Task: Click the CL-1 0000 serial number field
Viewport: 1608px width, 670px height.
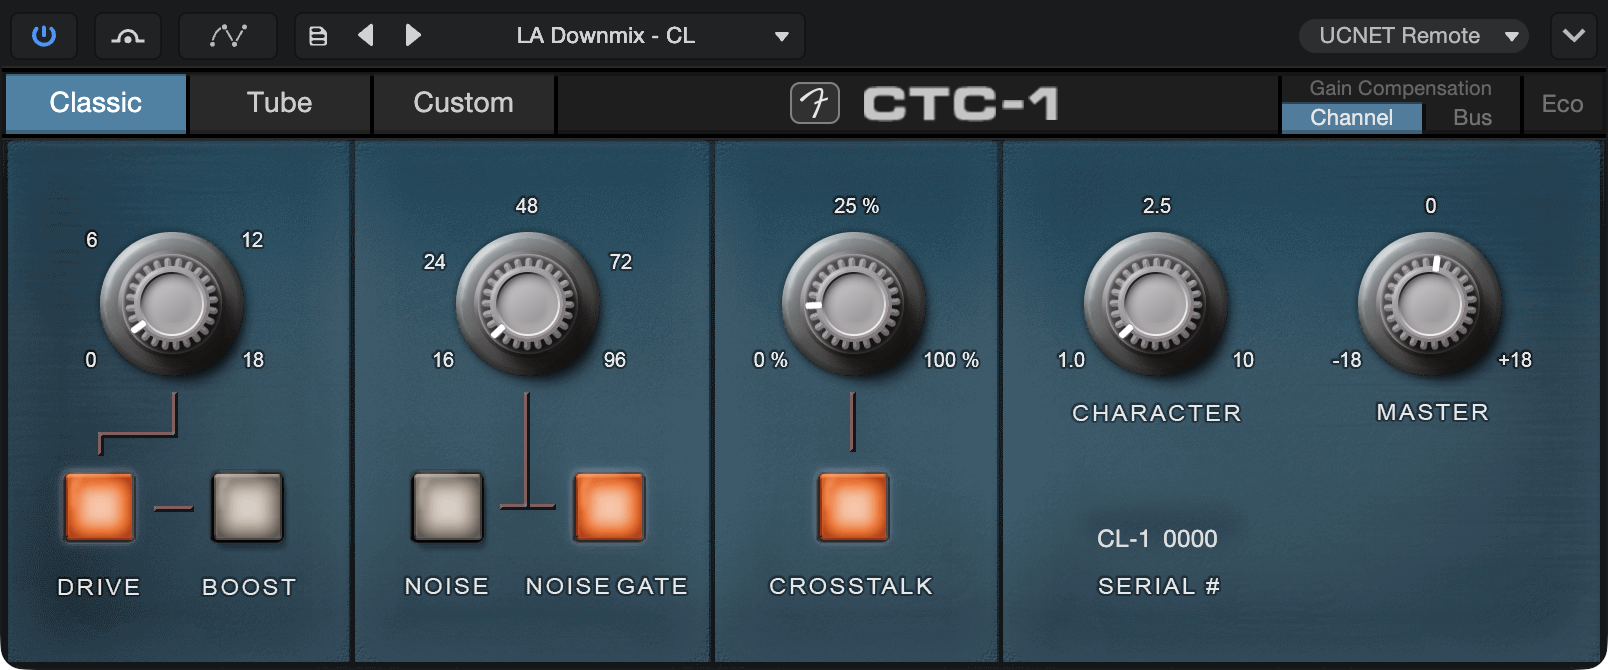Action: (x=1157, y=539)
